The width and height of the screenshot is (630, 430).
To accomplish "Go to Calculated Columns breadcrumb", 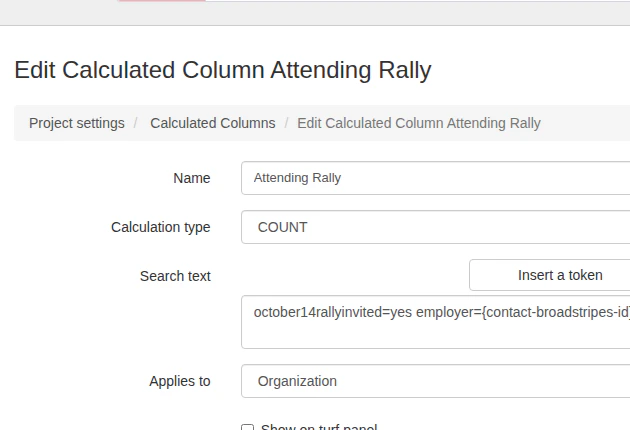I will pos(213,123).
